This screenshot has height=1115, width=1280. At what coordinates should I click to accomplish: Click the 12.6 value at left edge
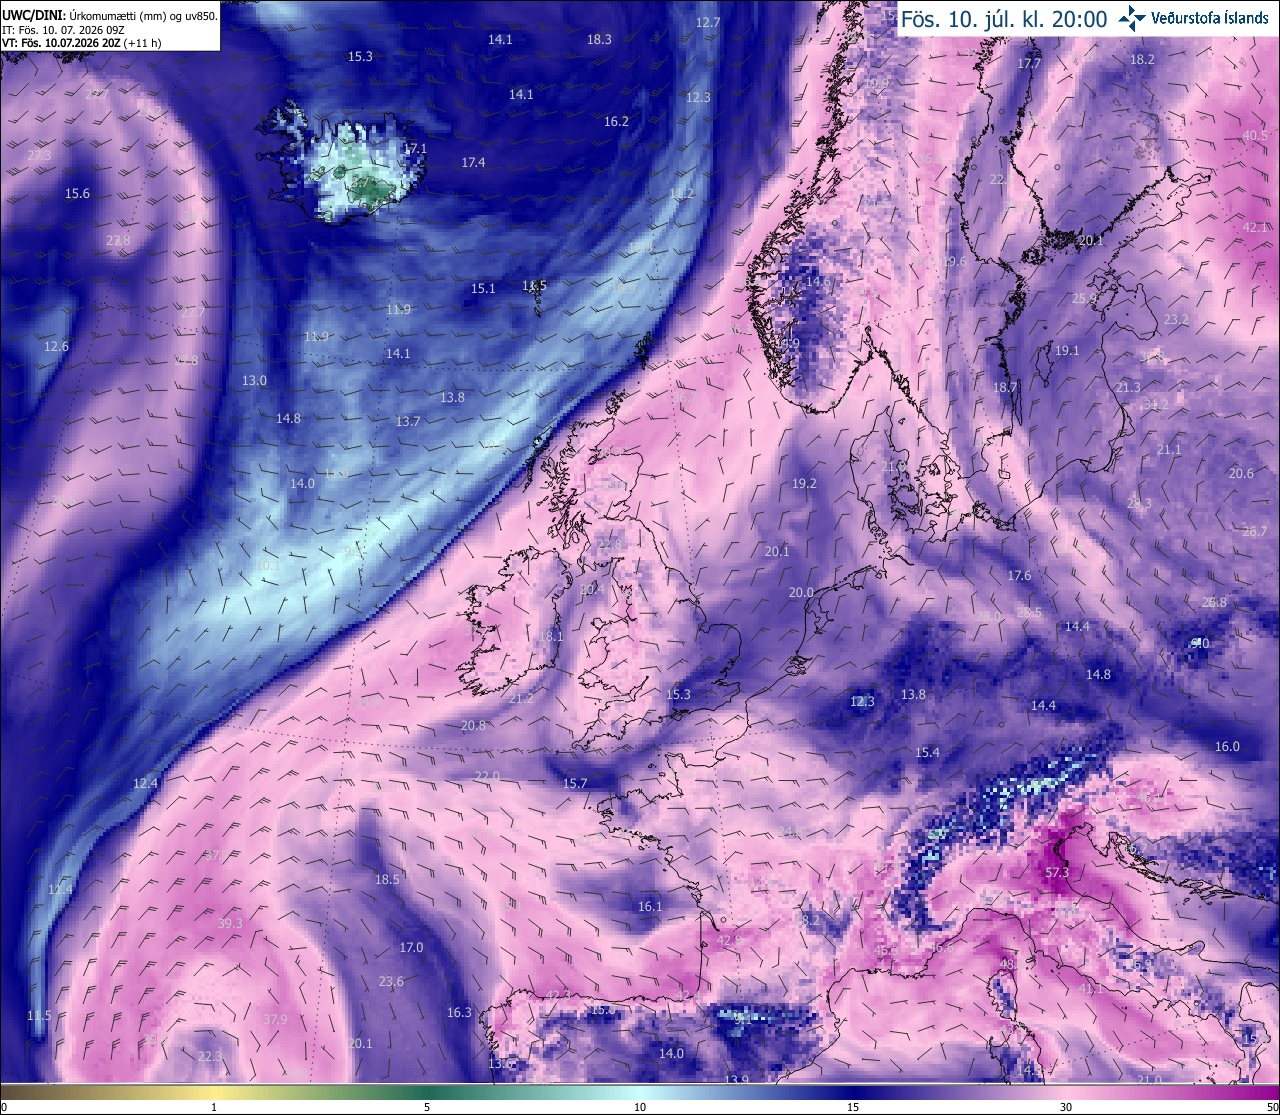pyautogui.click(x=57, y=346)
